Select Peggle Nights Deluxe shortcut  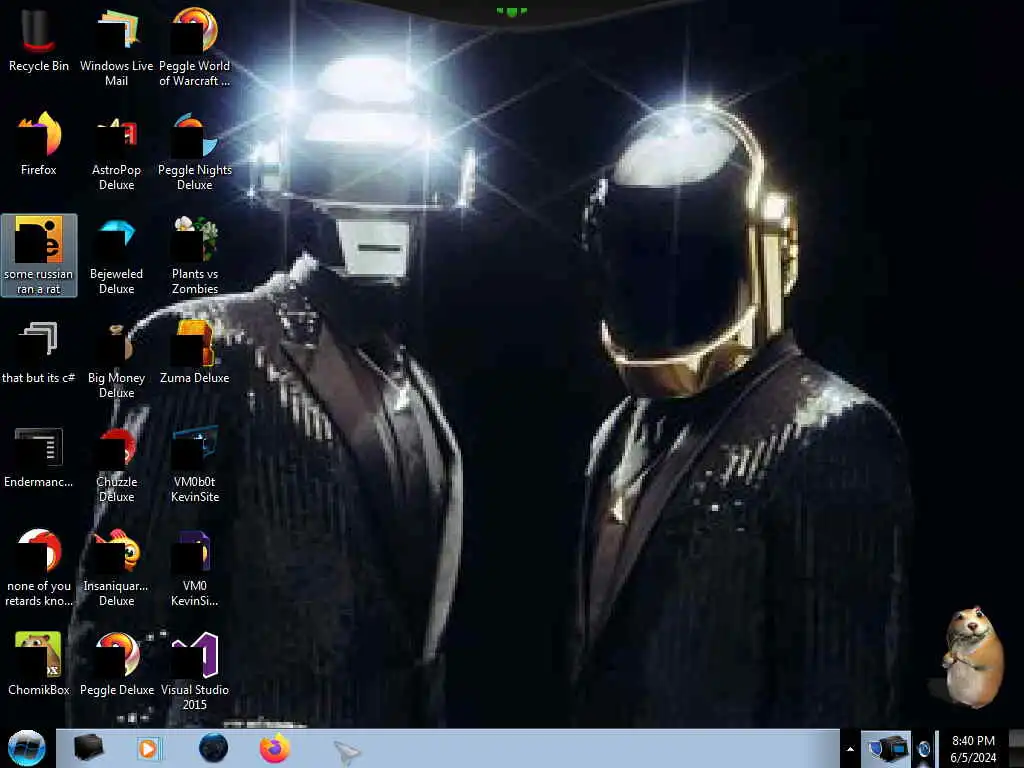click(195, 152)
